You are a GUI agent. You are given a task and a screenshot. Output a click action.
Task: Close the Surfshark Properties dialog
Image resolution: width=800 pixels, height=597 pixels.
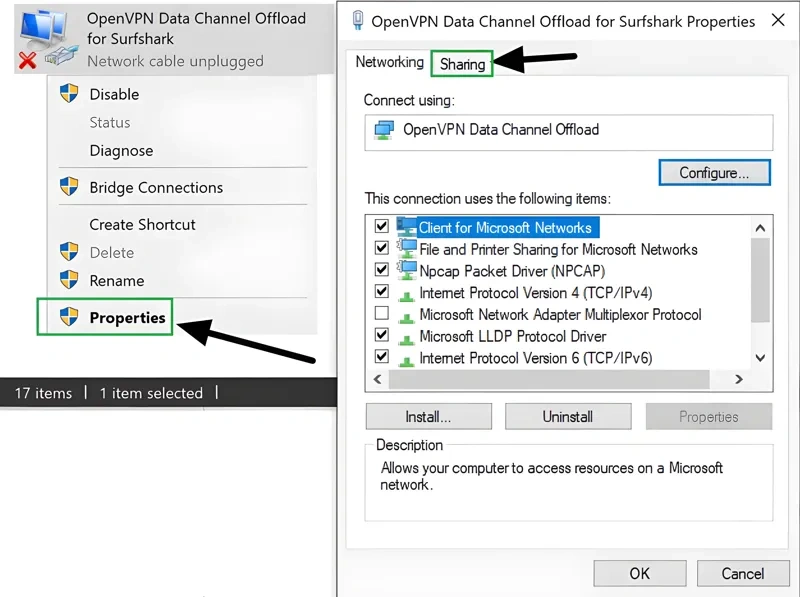tap(778, 20)
